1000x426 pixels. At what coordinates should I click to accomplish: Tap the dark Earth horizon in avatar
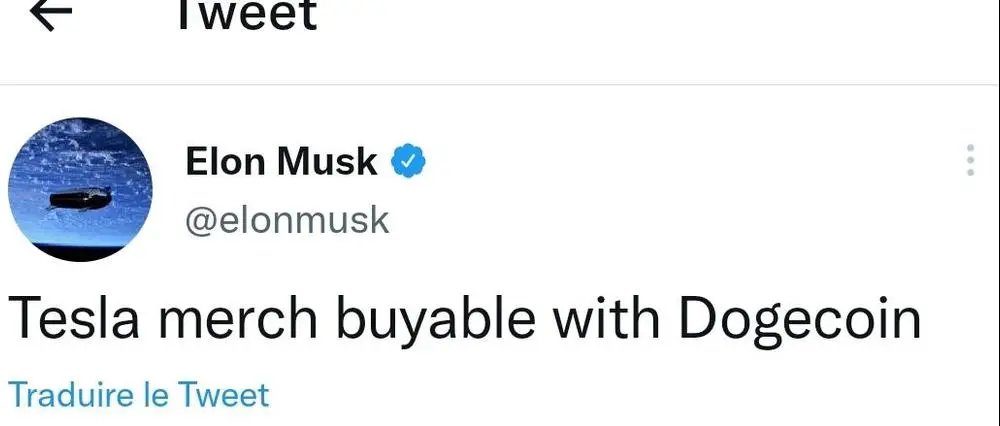(x=78, y=252)
